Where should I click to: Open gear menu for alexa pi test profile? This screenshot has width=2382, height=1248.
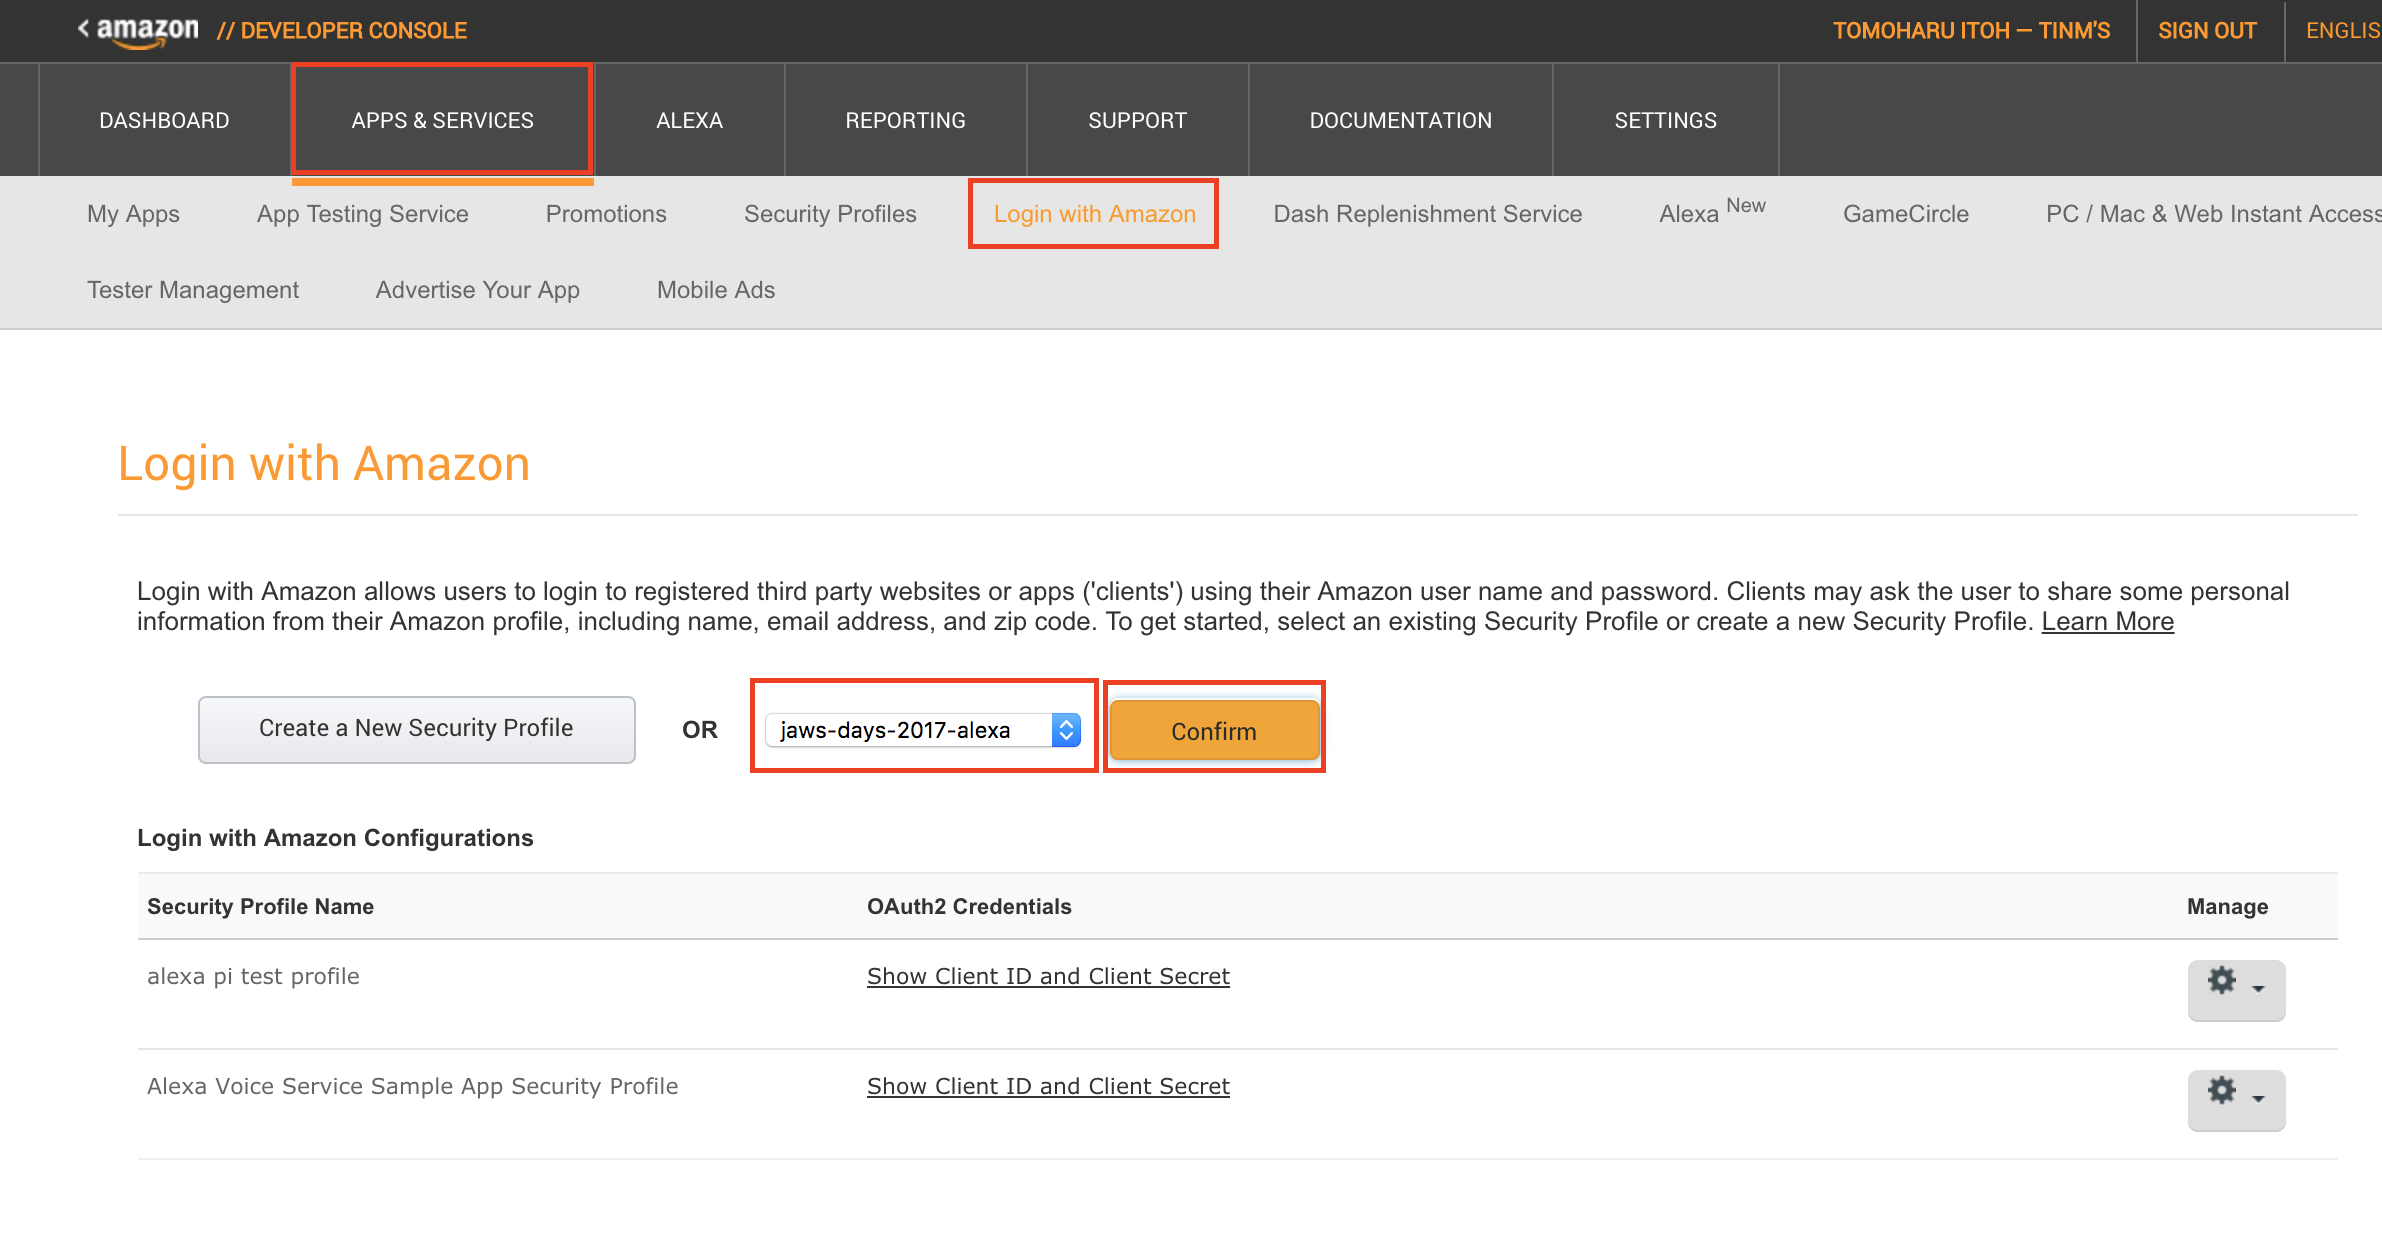2236,990
